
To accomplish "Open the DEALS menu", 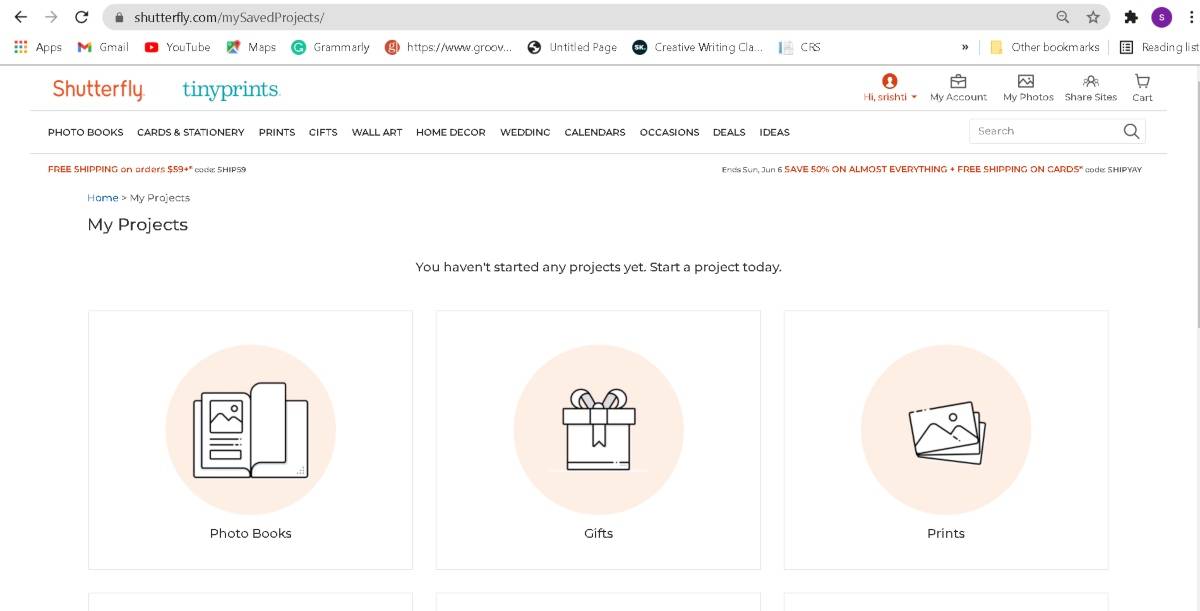I will 729,132.
